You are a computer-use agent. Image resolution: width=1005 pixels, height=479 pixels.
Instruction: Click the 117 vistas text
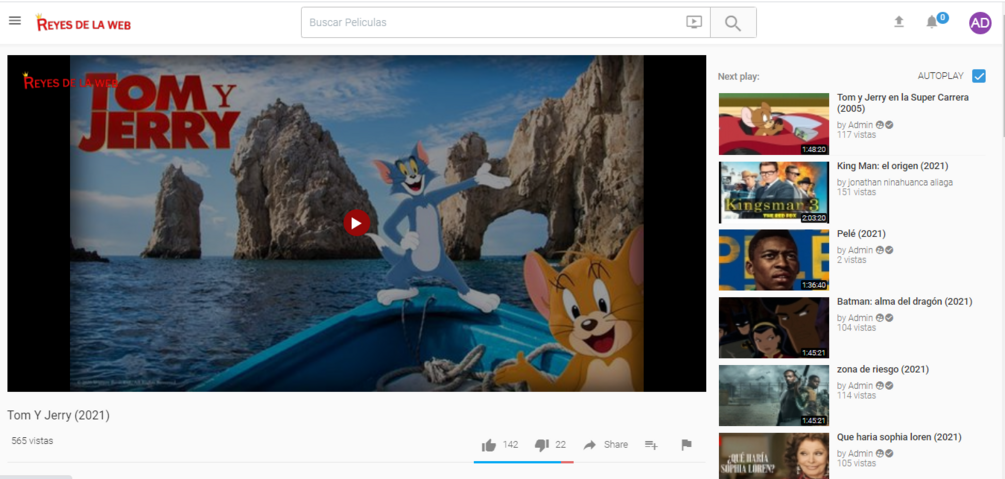(x=856, y=135)
